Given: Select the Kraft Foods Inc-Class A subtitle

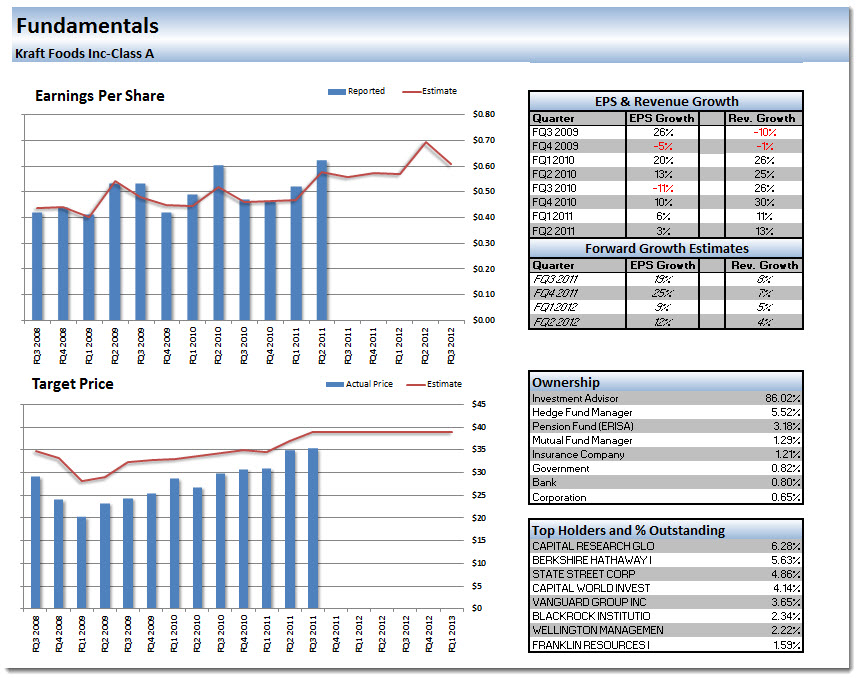Looking at the screenshot, I should click(x=84, y=54).
